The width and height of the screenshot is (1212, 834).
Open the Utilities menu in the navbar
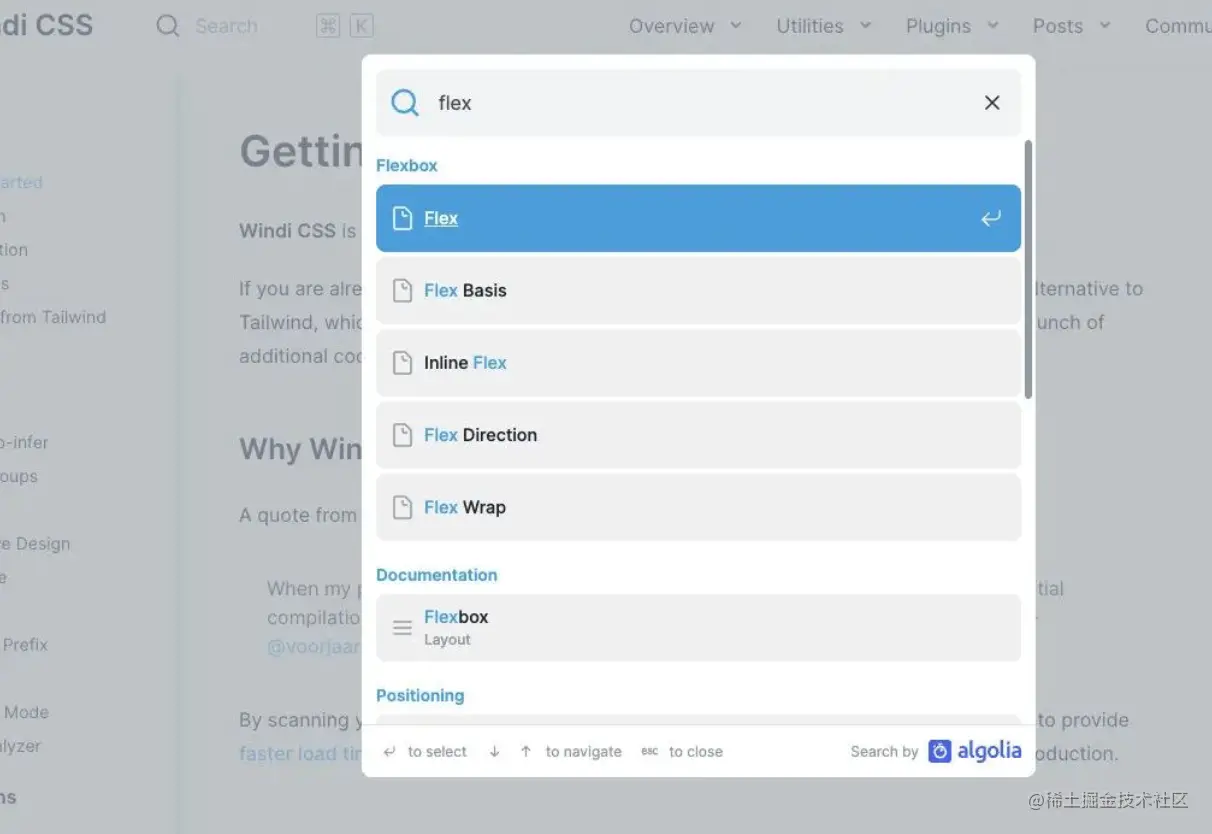coord(810,26)
